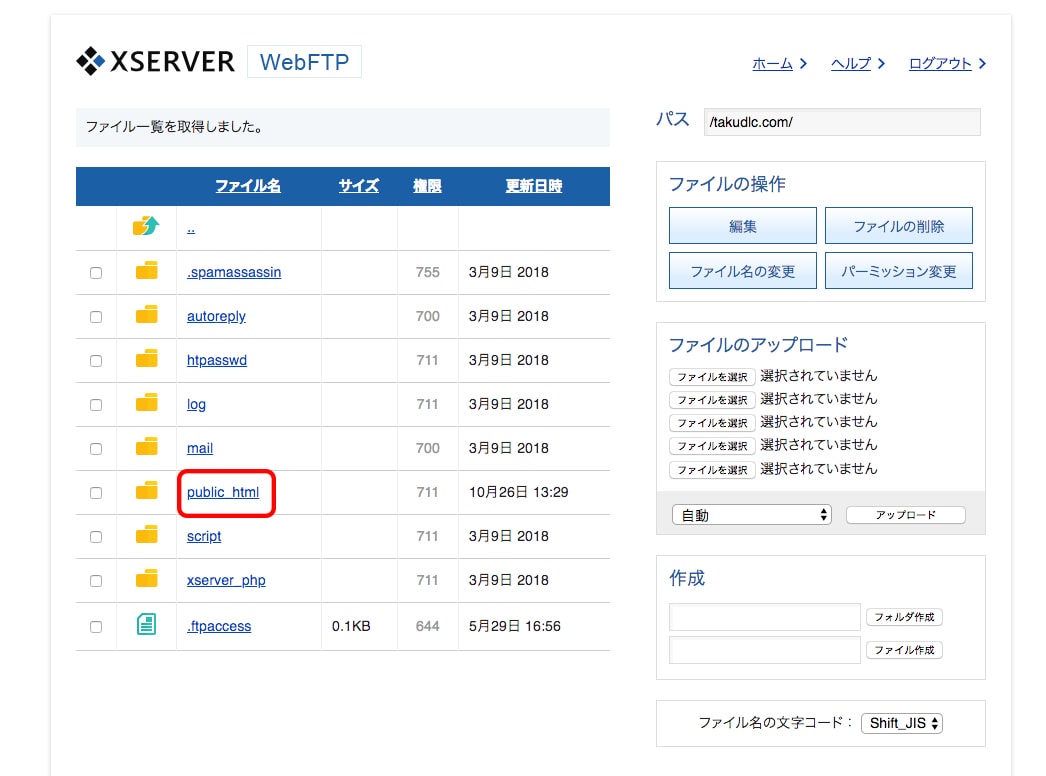Click the パス input field
This screenshot has width=1046, height=776.
(x=841, y=122)
